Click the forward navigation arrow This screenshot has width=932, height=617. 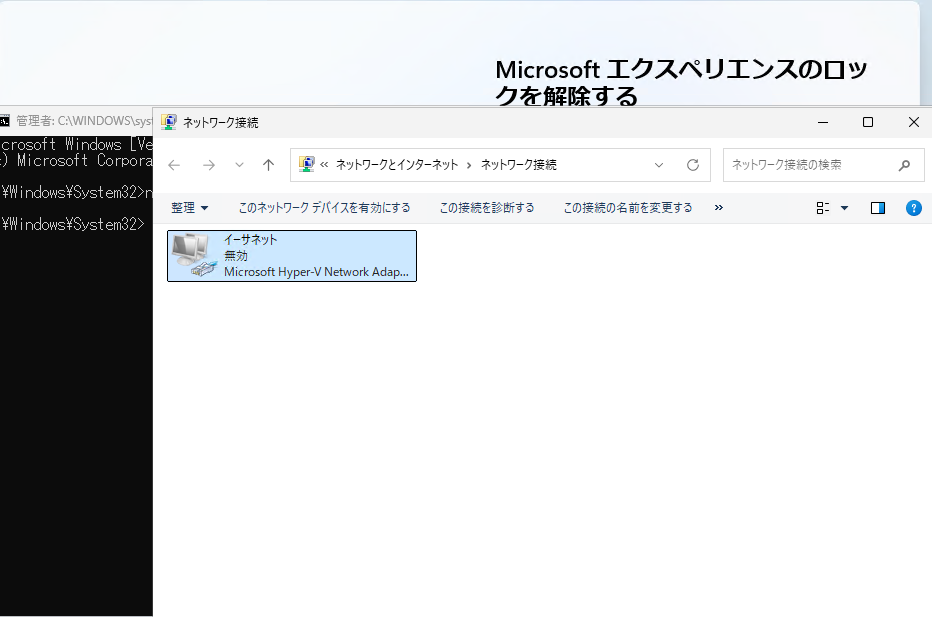208,165
